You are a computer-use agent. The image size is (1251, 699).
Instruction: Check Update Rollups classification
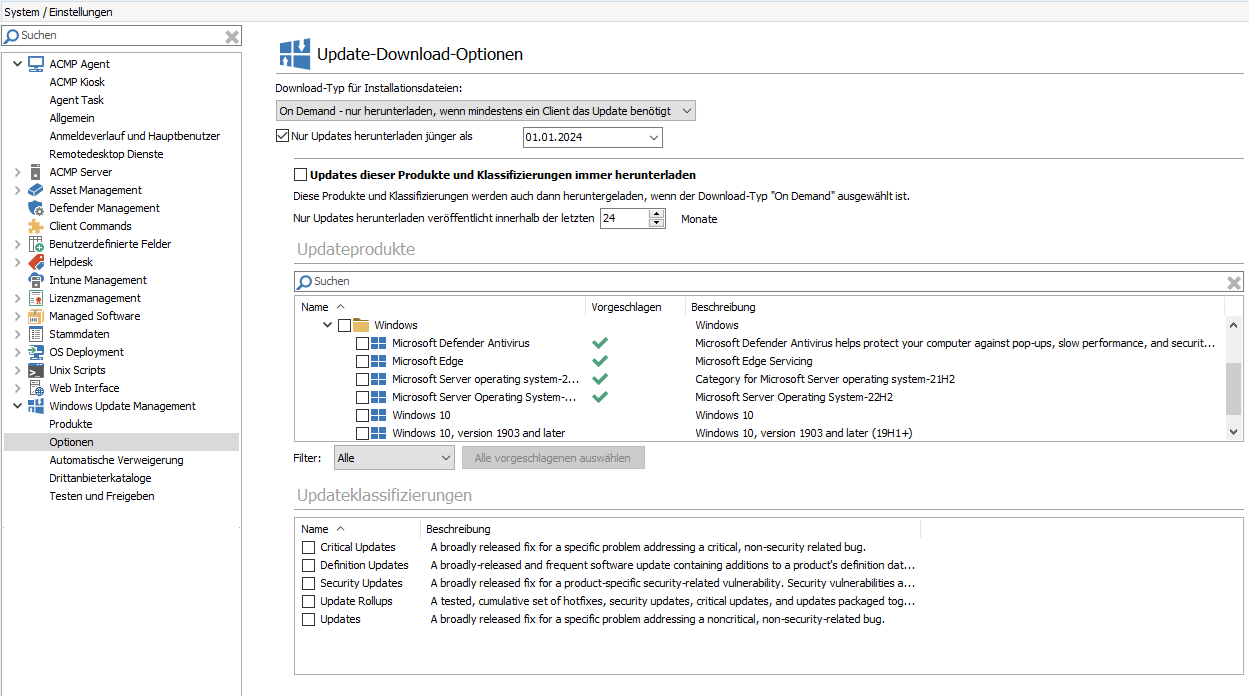(309, 601)
